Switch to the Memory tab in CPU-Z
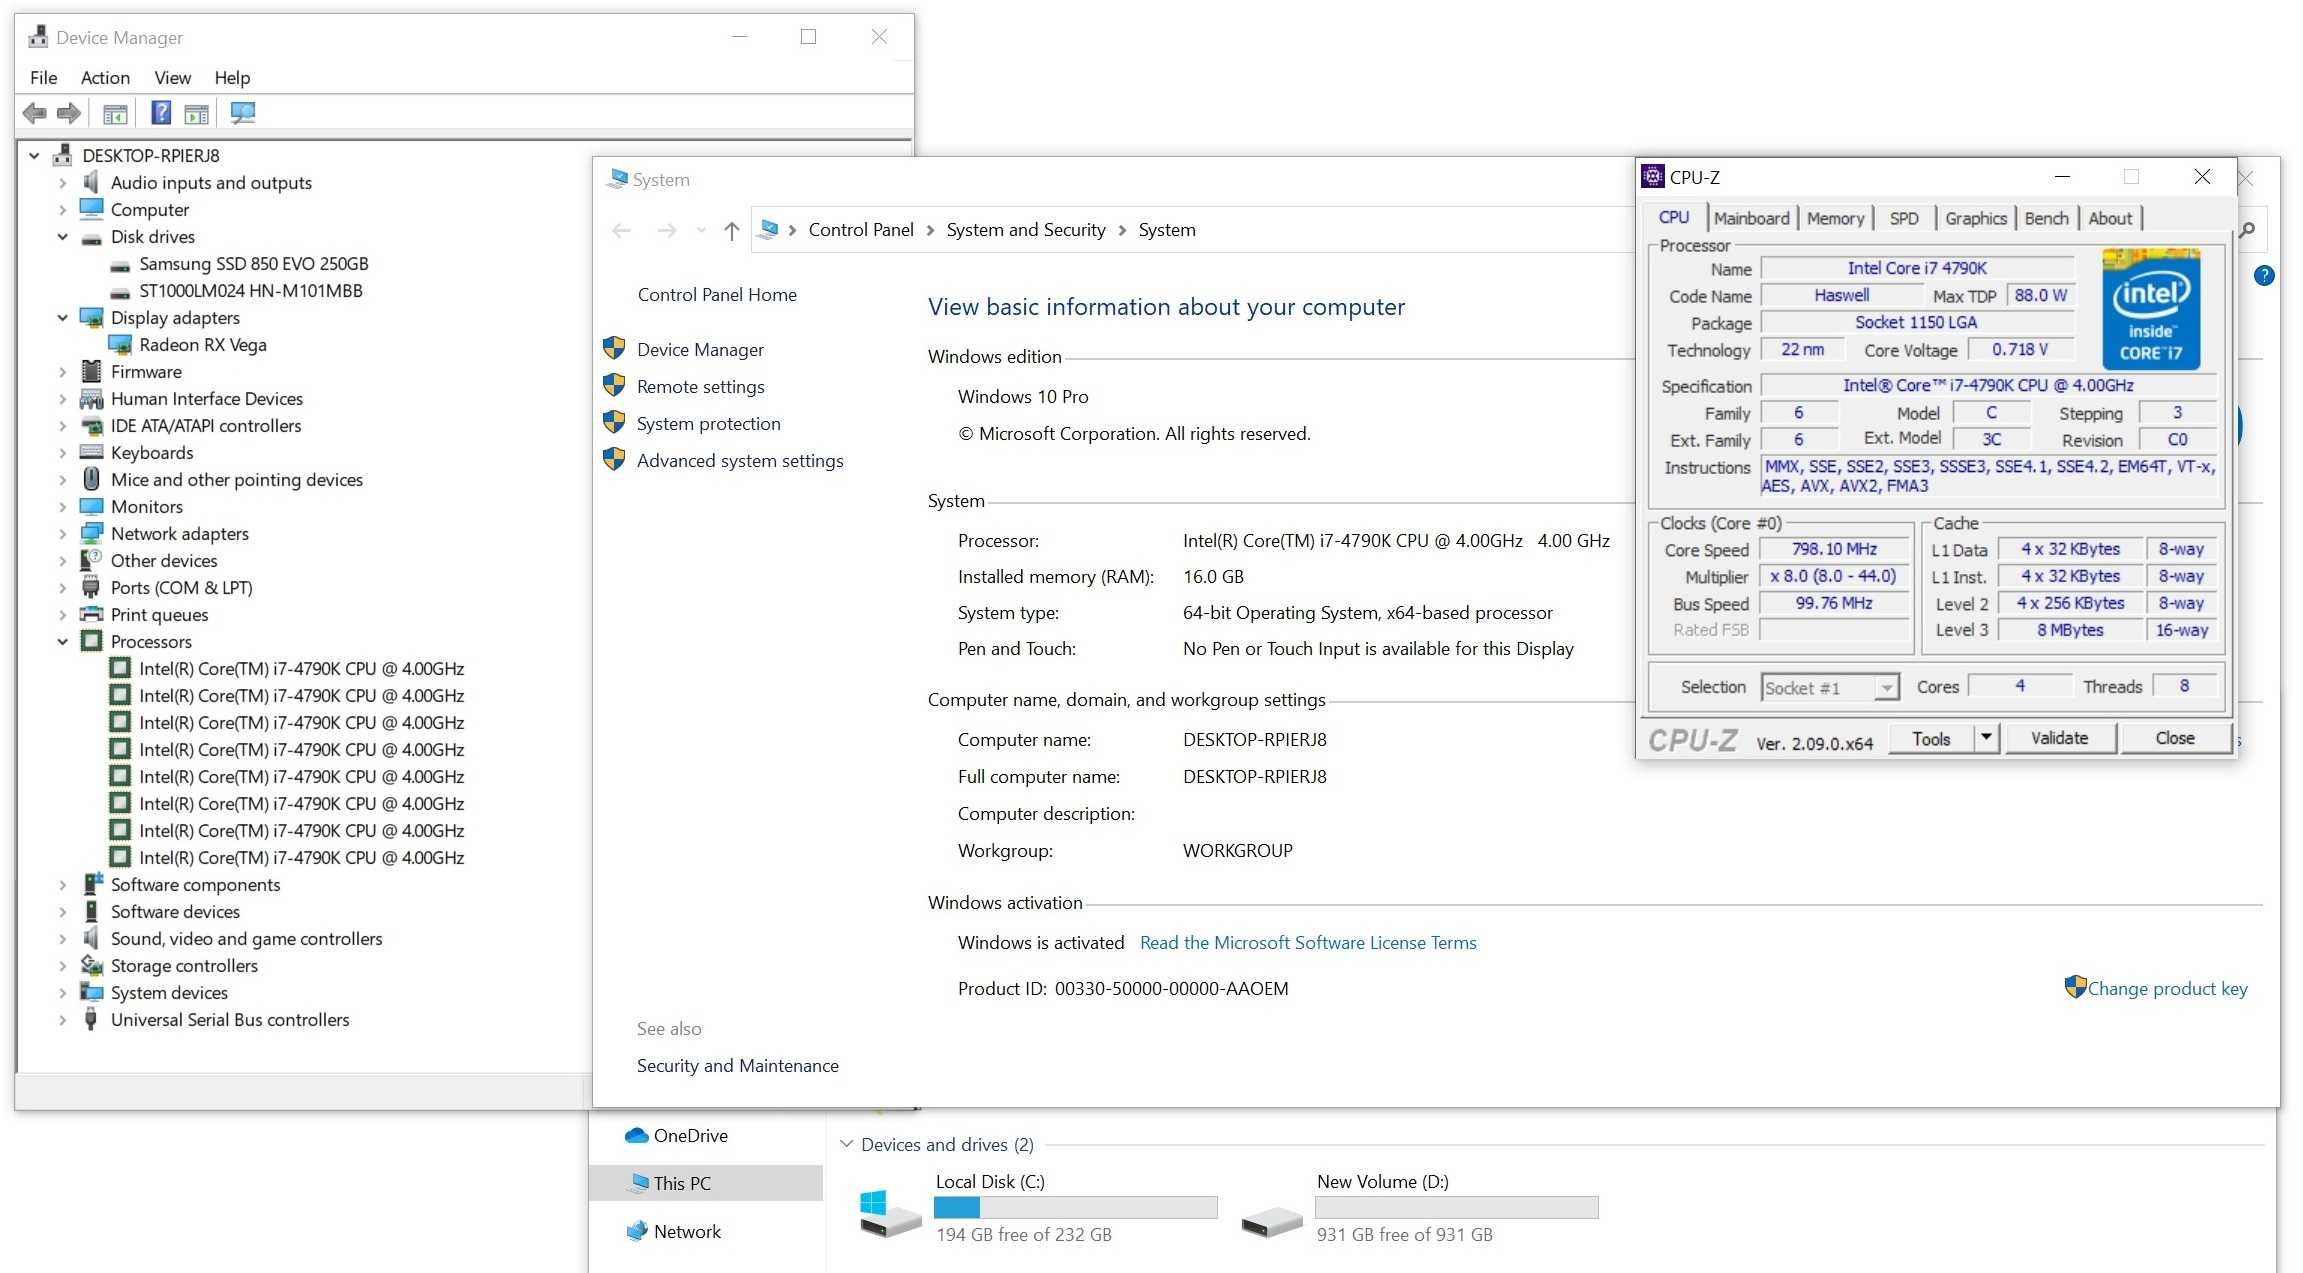This screenshot has width=2303, height=1273. [x=1835, y=218]
